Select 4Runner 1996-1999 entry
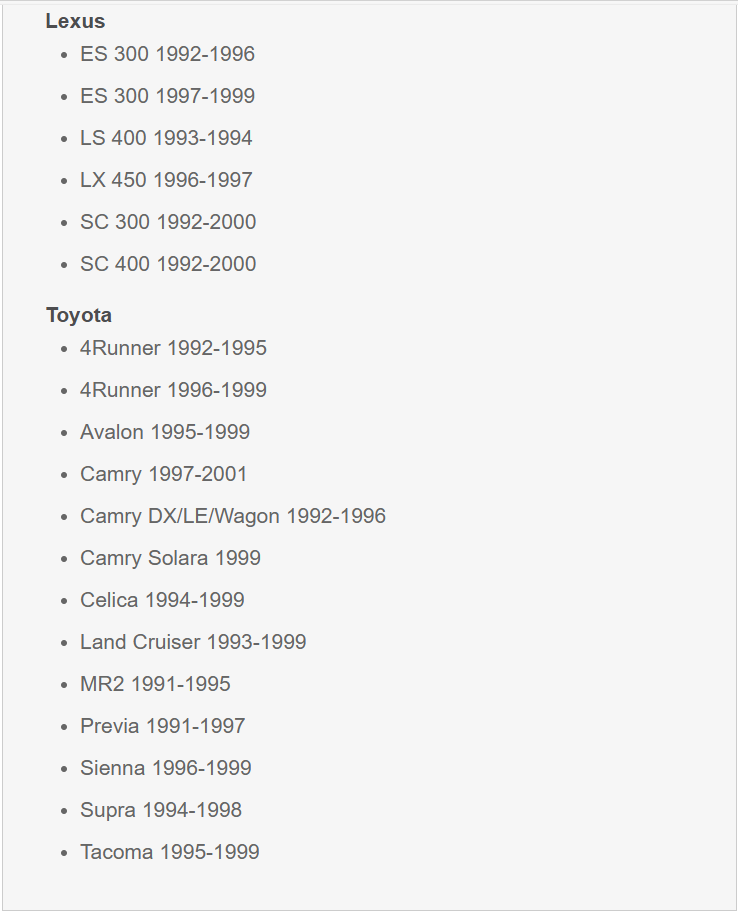 coord(173,390)
